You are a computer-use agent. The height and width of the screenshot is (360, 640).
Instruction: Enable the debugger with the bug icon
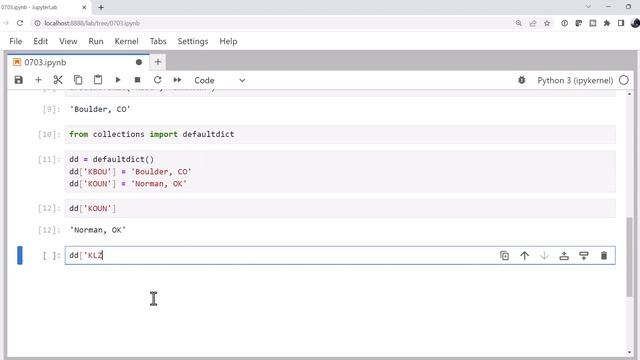pyautogui.click(x=522, y=80)
